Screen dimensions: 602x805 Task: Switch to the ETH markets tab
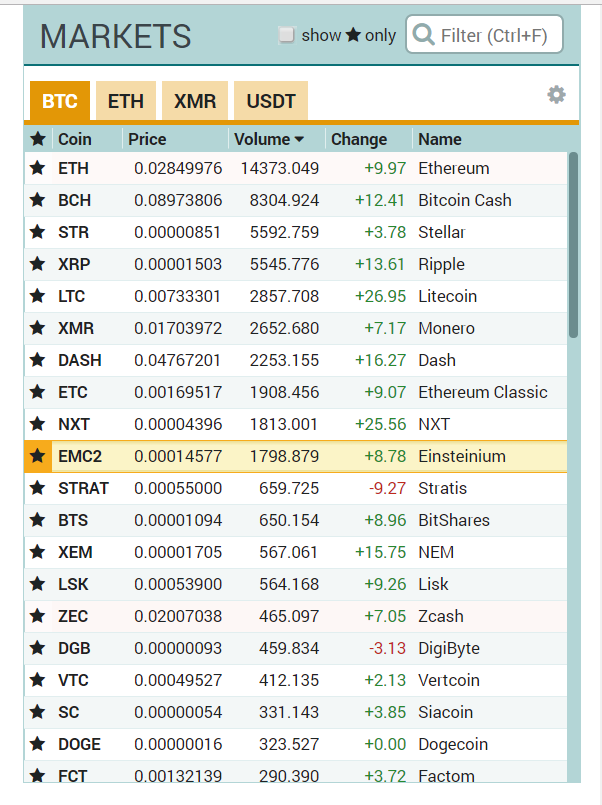[126, 101]
